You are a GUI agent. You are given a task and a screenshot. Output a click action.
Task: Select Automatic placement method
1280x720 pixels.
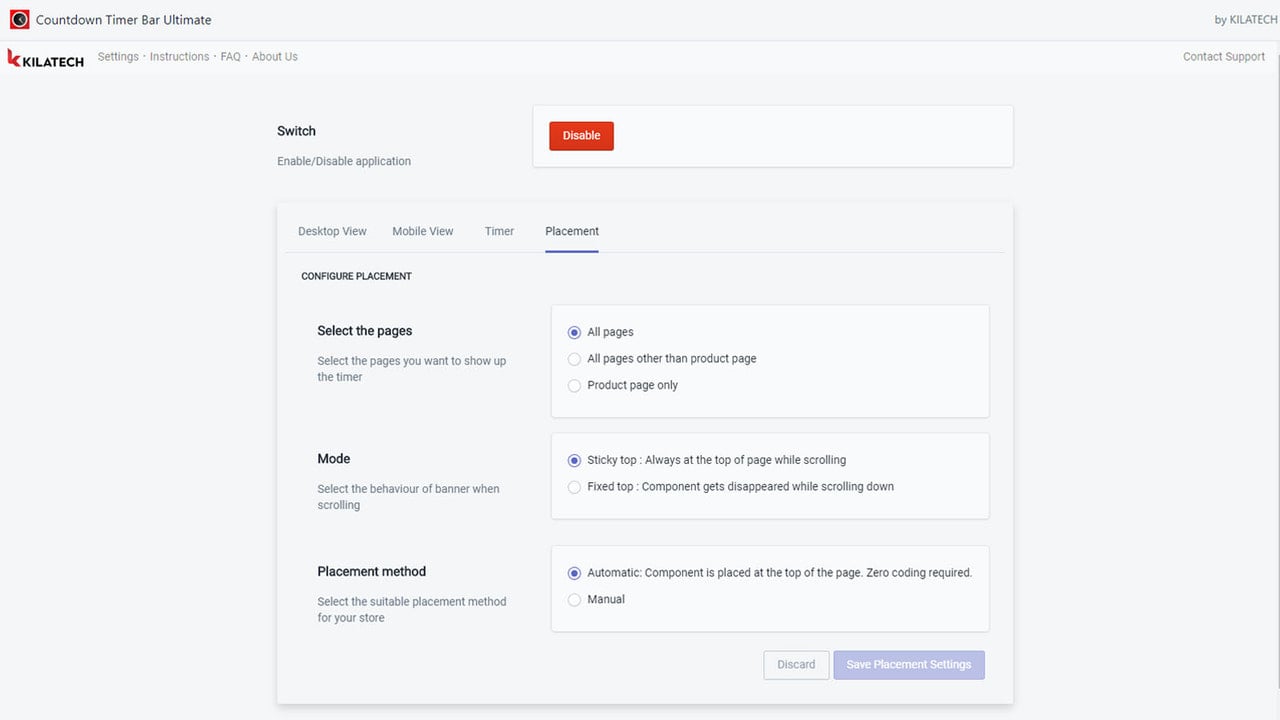tap(574, 573)
